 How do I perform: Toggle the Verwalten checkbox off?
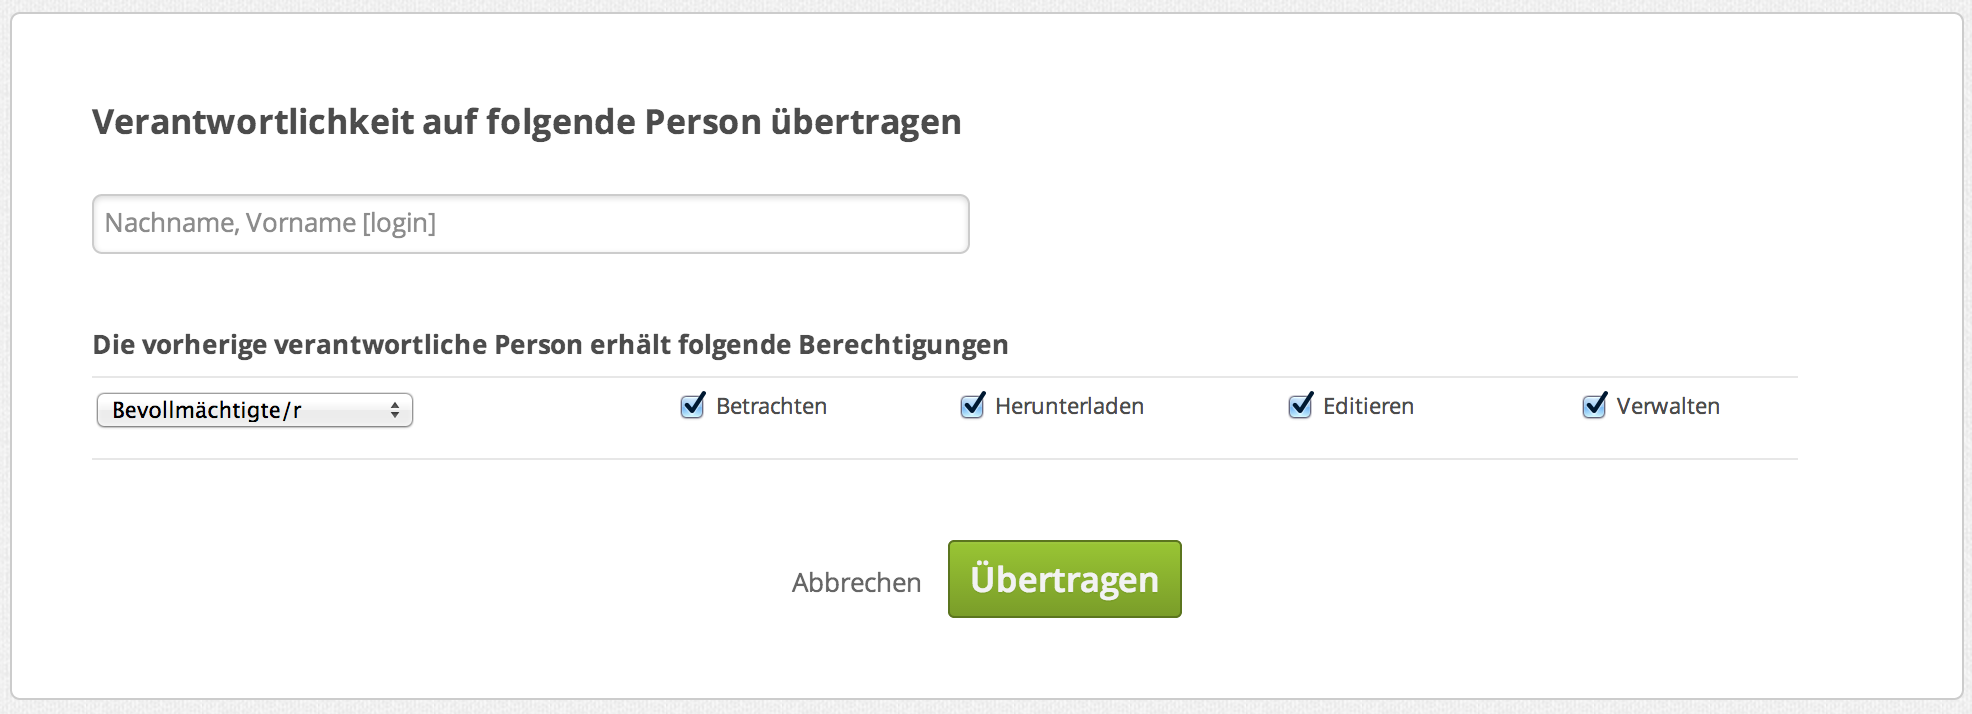click(1594, 406)
